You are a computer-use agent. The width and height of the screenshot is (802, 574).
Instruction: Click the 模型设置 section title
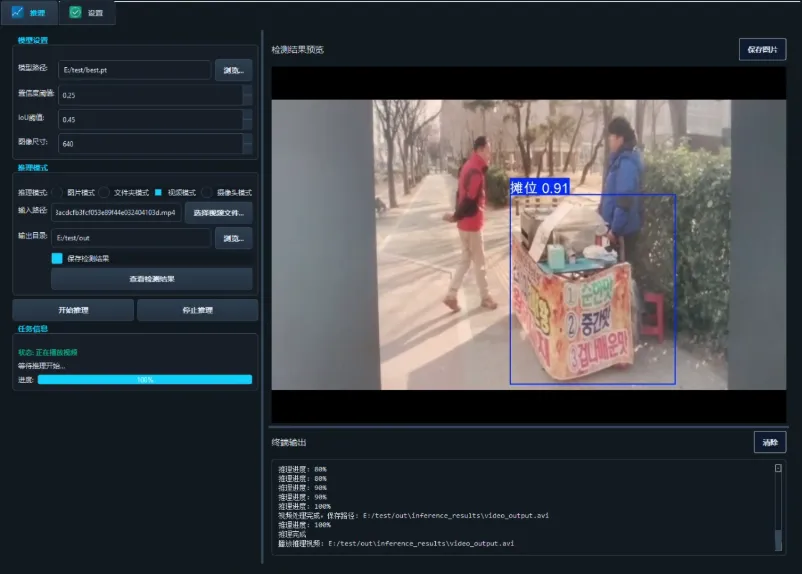33,40
